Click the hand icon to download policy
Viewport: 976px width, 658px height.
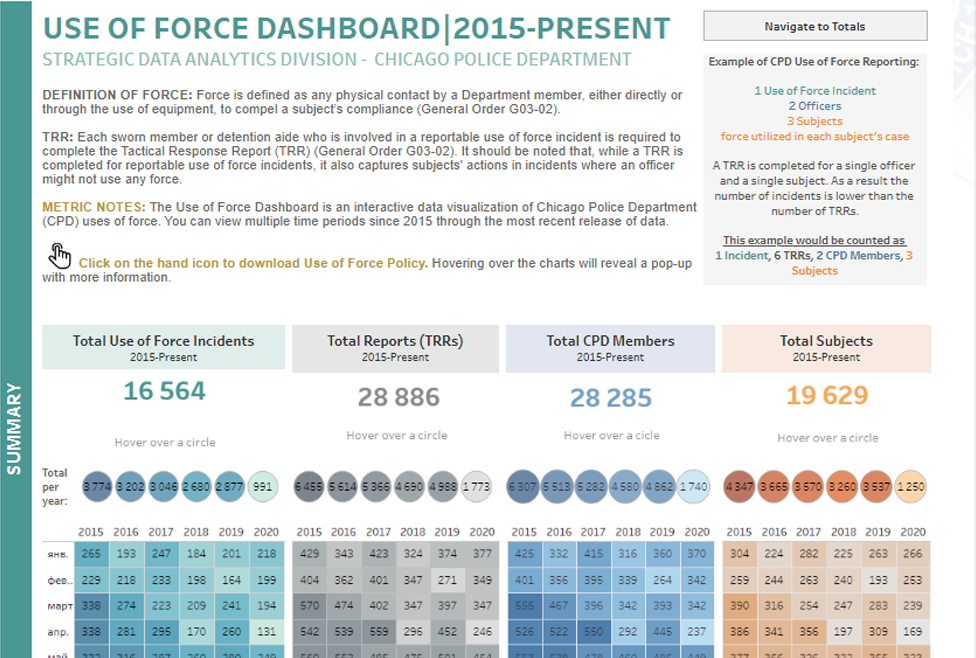(59, 255)
